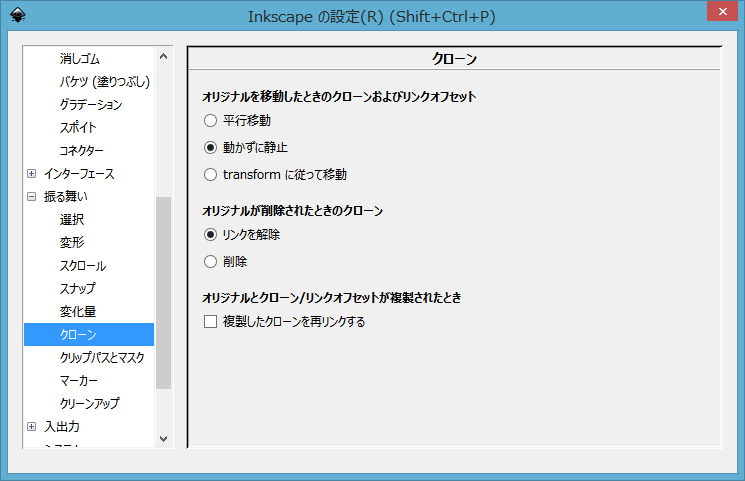Expand the インターフェース tree node
The width and height of the screenshot is (745, 481).
(x=32, y=174)
